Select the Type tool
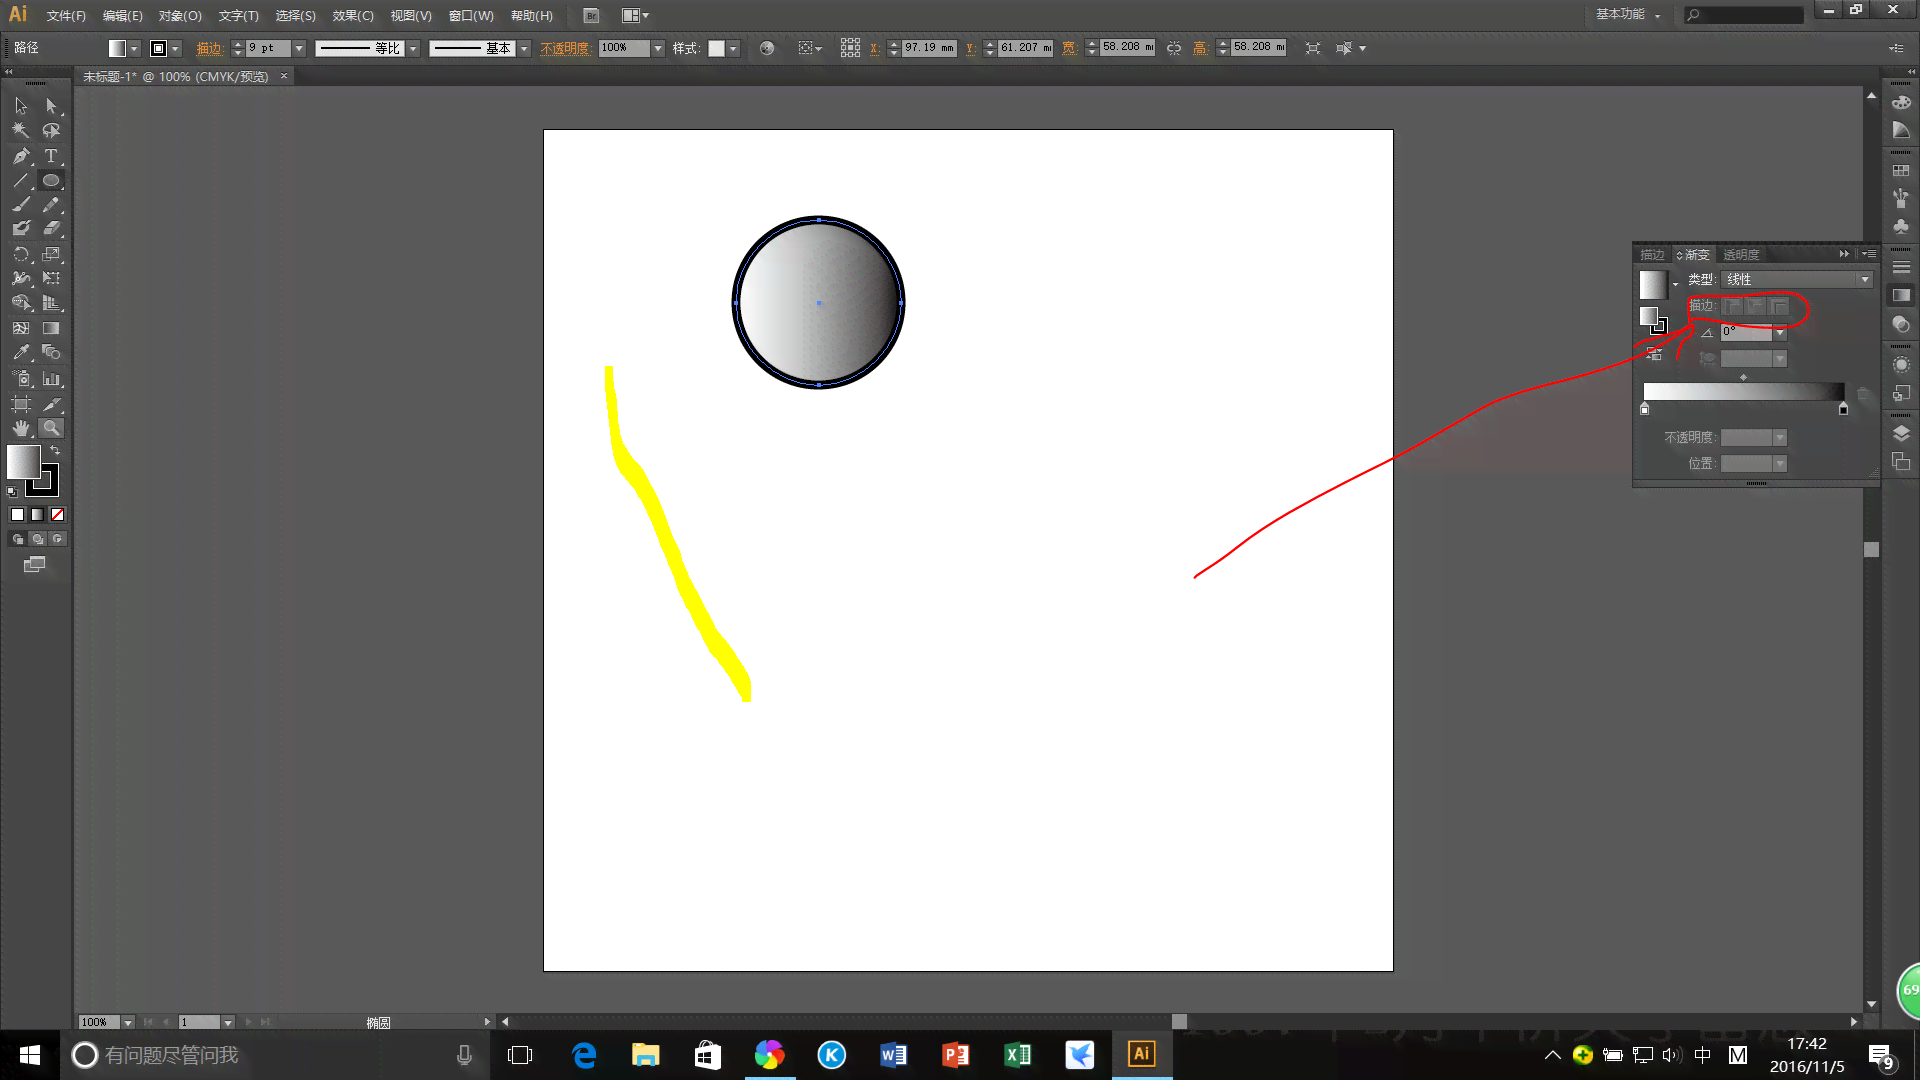1920x1080 pixels. pyautogui.click(x=50, y=154)
